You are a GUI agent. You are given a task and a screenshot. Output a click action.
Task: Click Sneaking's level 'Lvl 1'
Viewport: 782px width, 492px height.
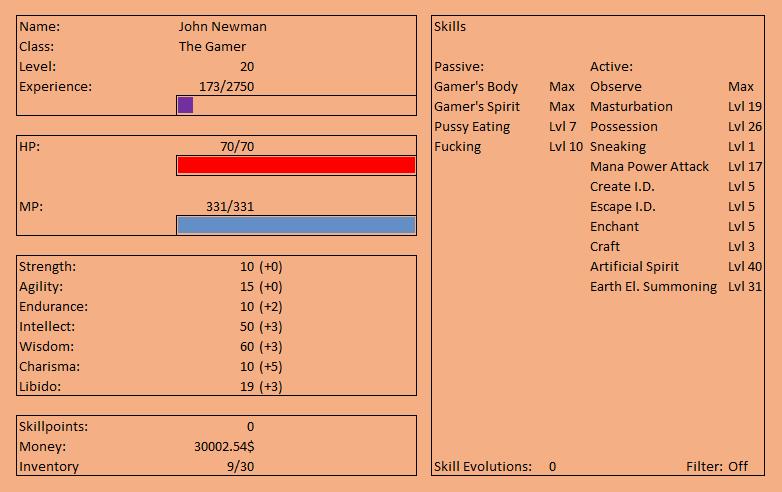(741, 147)
